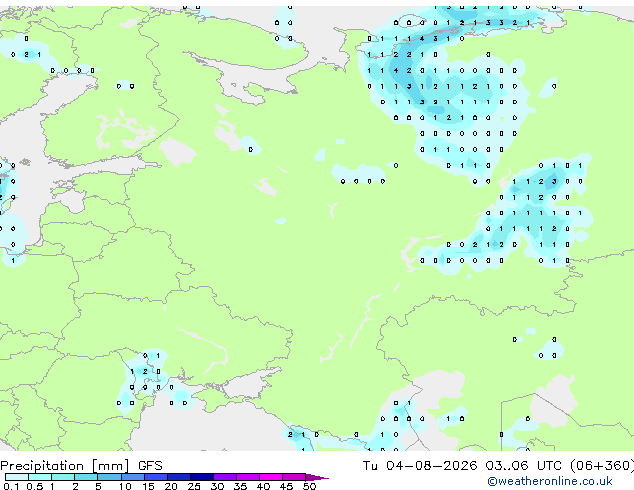
Task: Pick the legend swatch between 10 and 15
Action: coord(132,477)
